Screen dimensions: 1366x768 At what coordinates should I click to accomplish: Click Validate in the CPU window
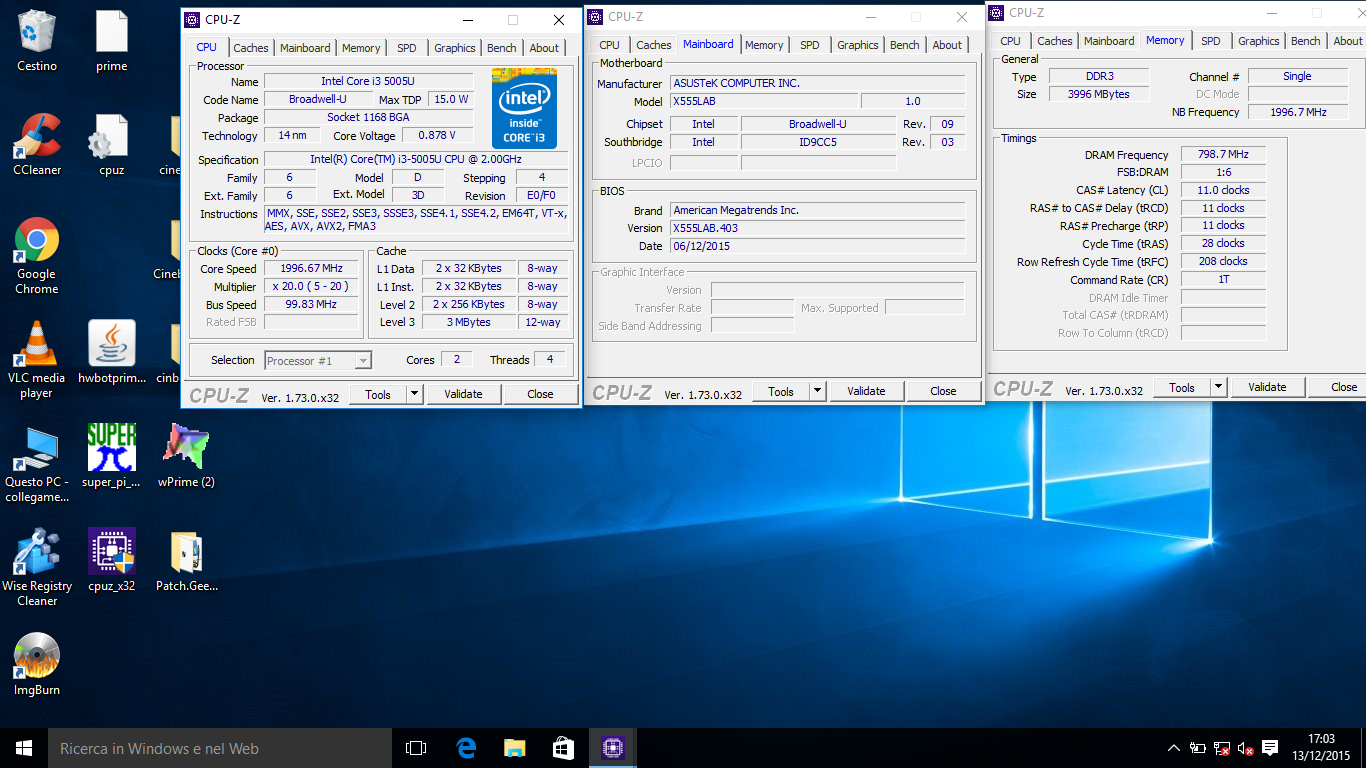point(463,394)
